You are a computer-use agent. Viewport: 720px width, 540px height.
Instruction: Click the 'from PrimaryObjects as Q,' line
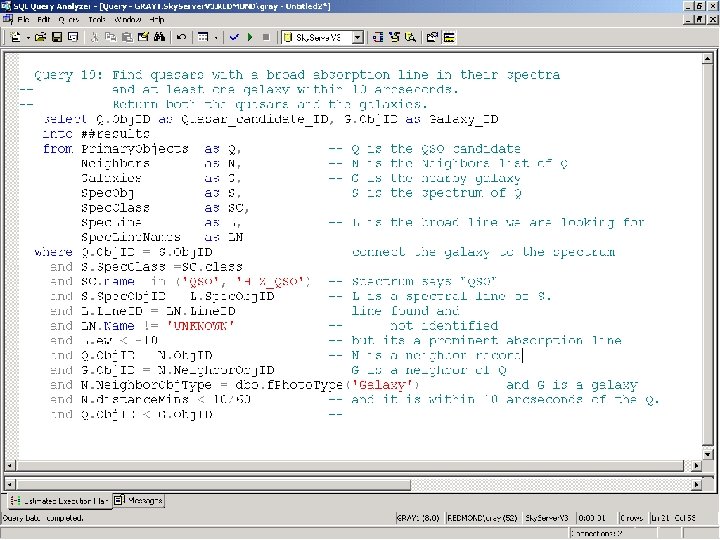click(x=142, y=149)
